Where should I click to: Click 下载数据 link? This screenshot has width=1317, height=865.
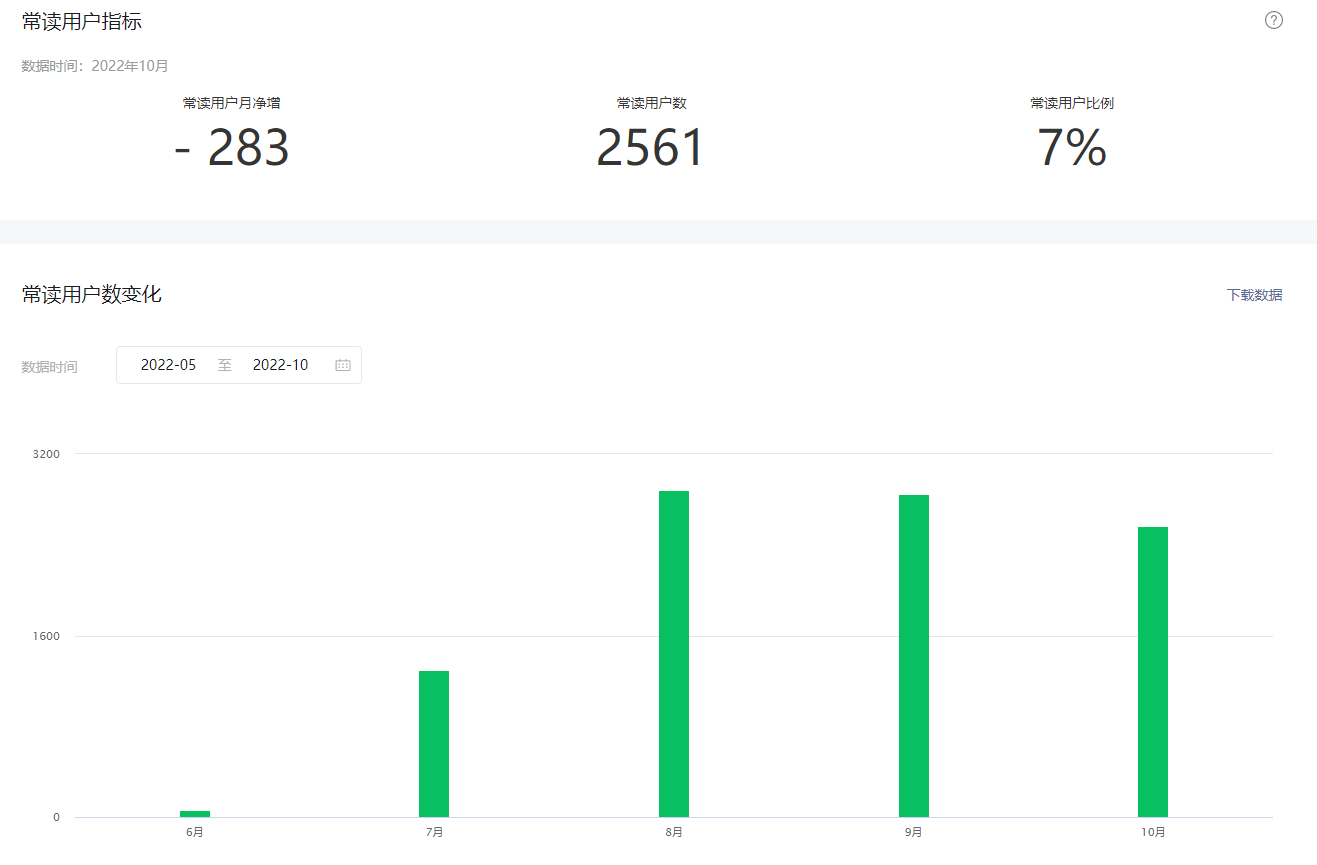click(x=1254, y=295)
